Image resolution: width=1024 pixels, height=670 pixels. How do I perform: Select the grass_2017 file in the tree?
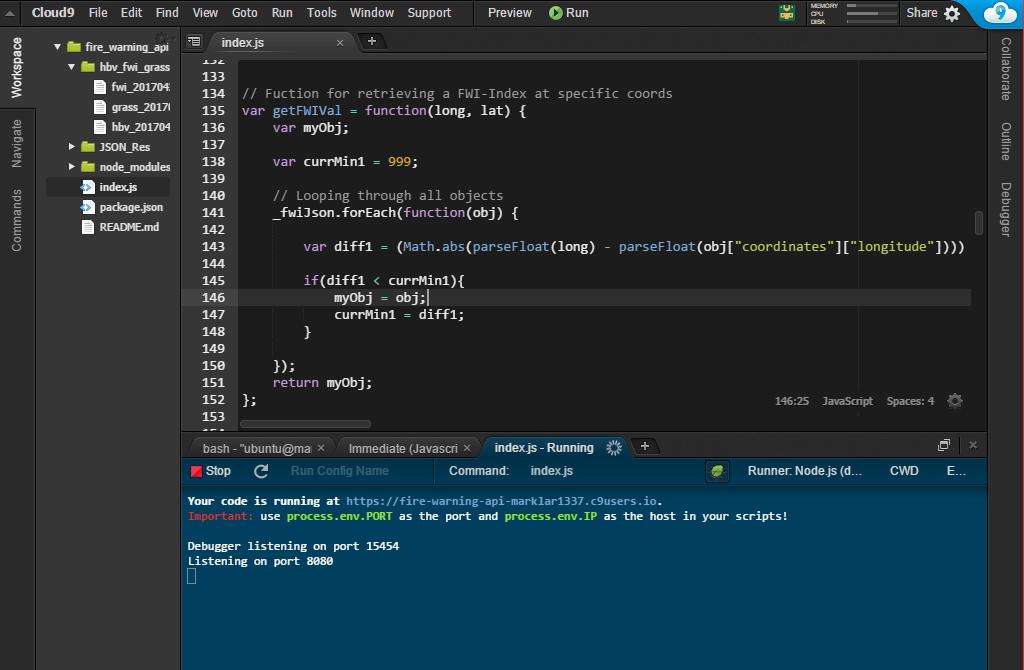(131, 107)
